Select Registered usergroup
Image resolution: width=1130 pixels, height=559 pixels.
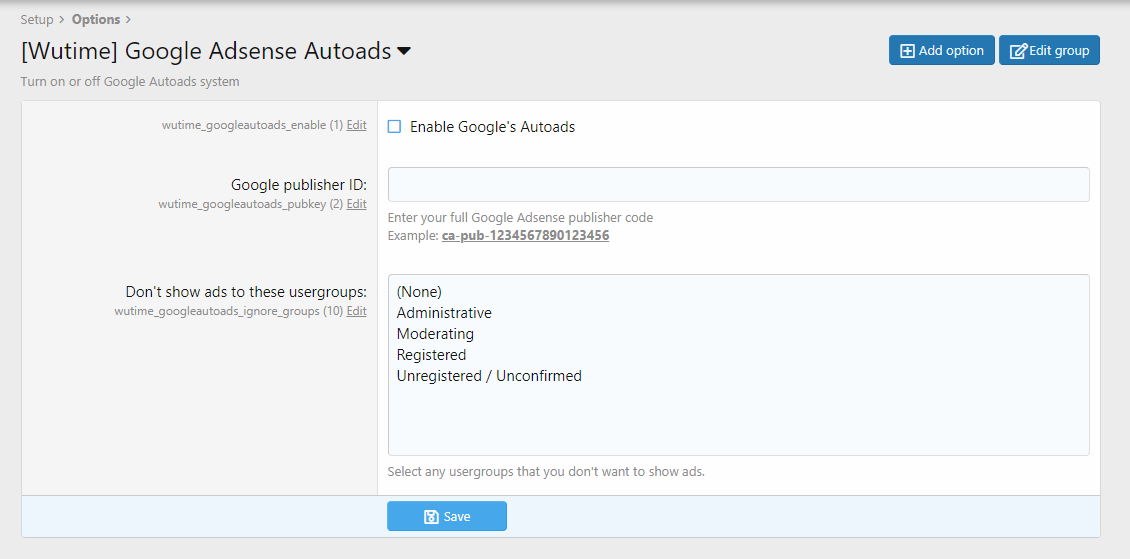coord(739,354)
